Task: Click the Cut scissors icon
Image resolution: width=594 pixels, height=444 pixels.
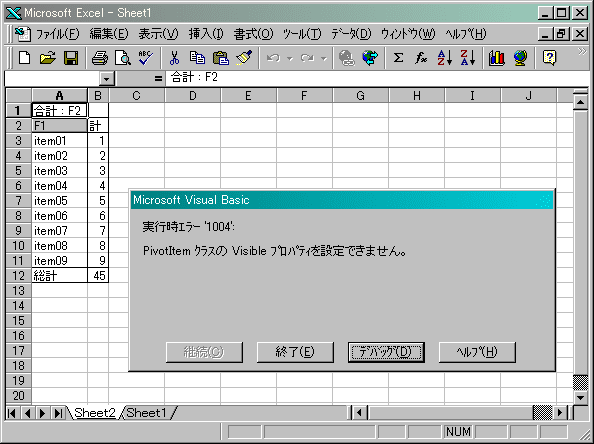Action: 174,58
